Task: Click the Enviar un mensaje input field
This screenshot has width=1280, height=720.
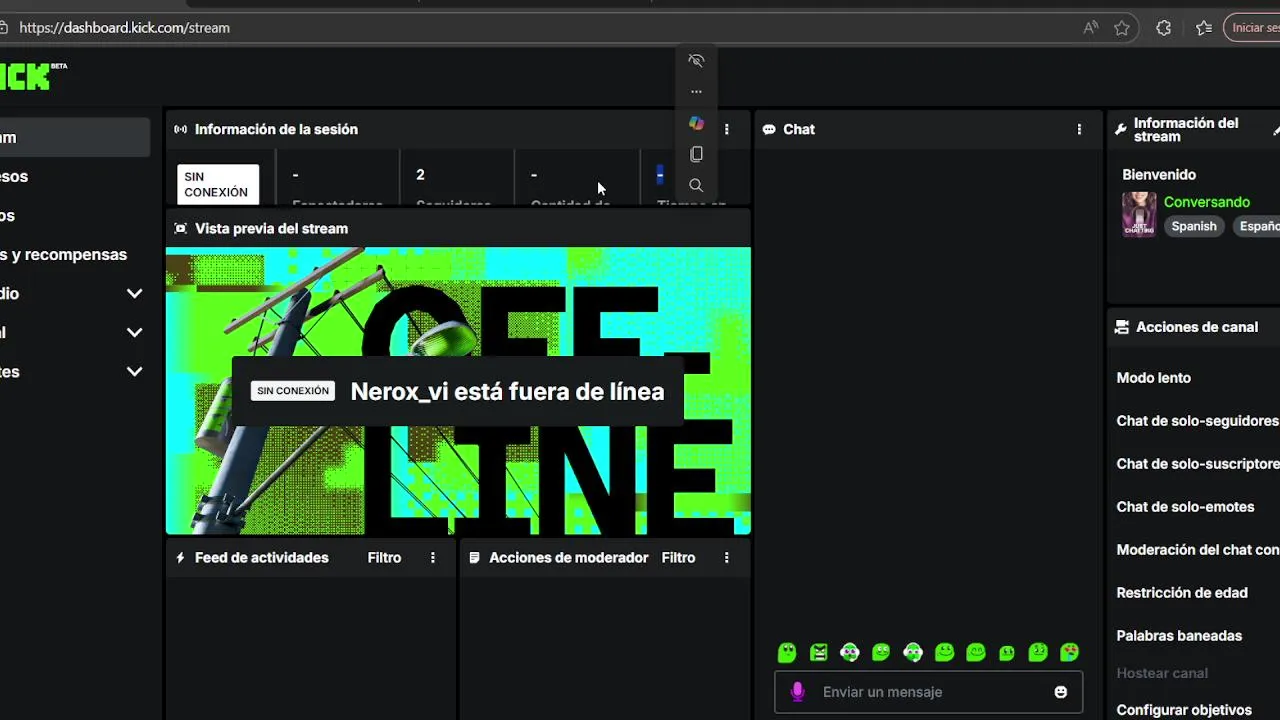Action: click(x=929, y=692)
